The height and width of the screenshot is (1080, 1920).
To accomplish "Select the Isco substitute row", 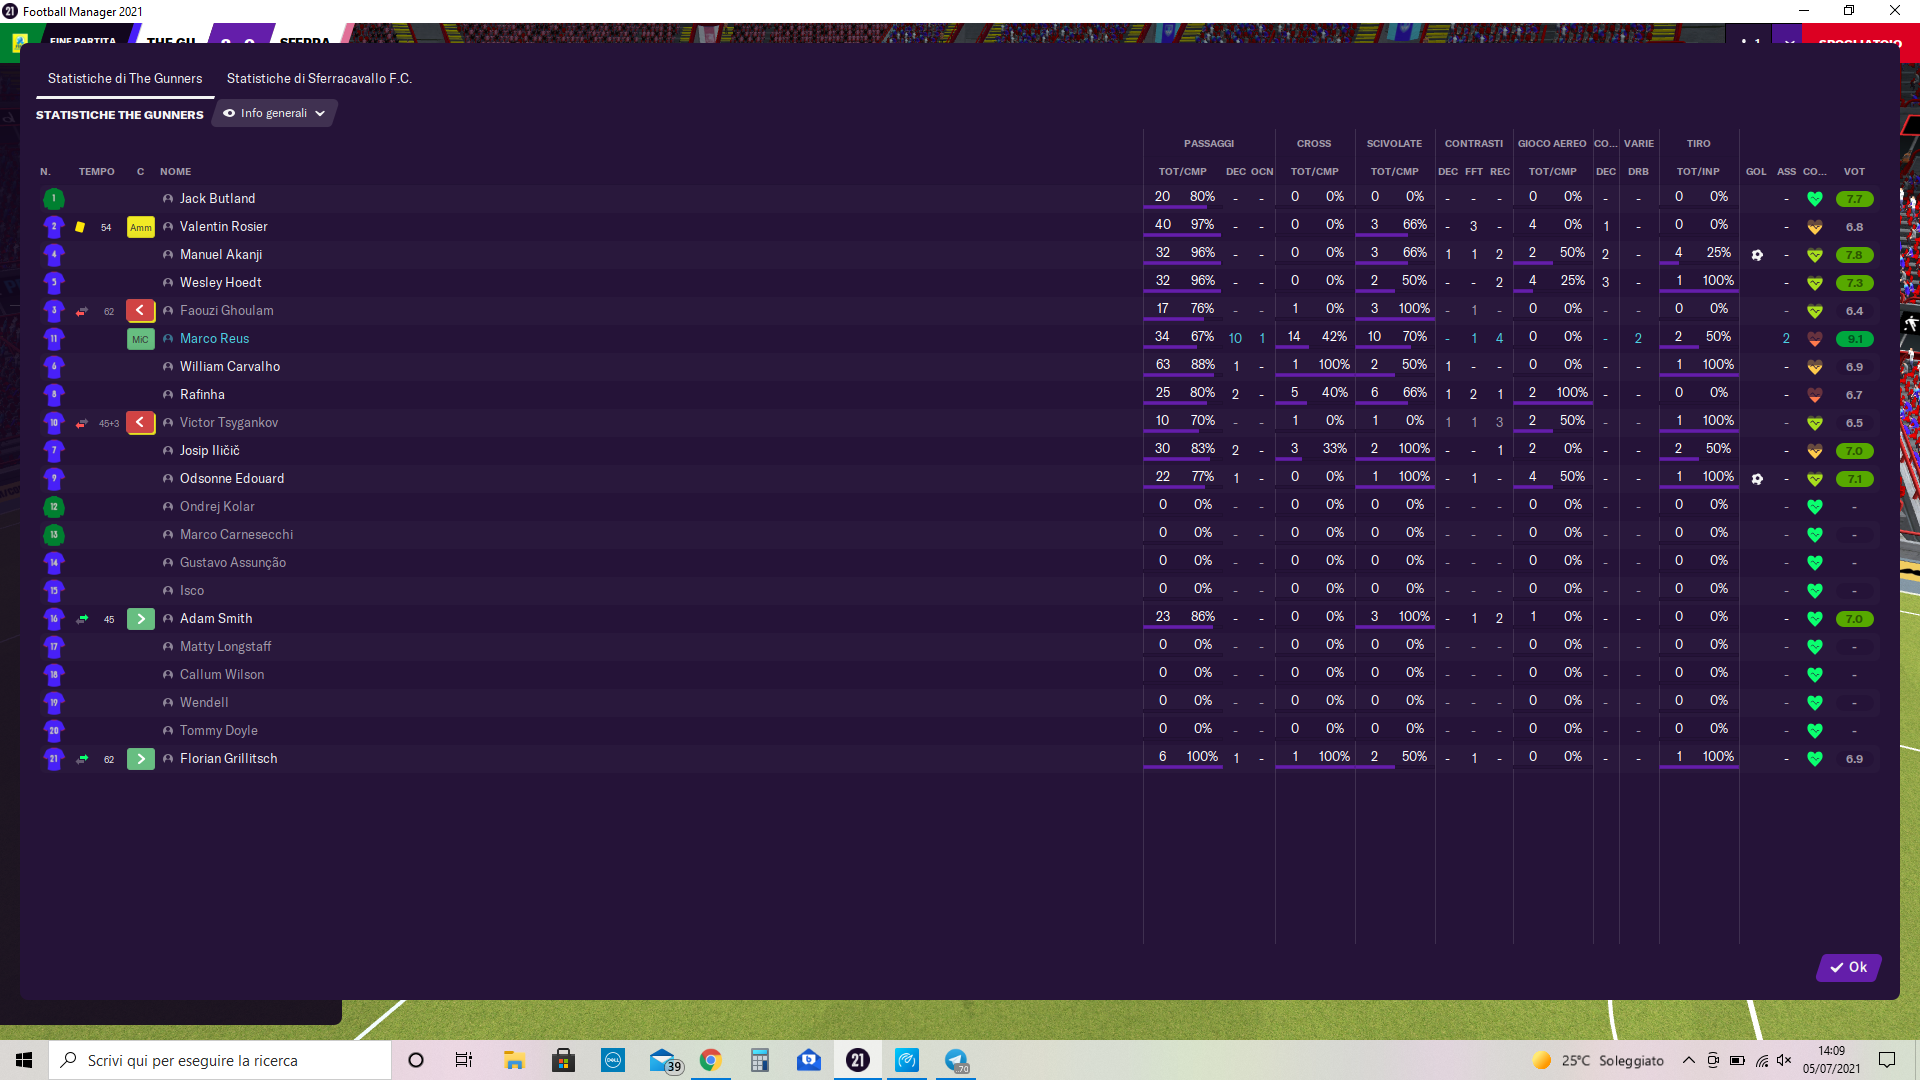I will [958, 591].
